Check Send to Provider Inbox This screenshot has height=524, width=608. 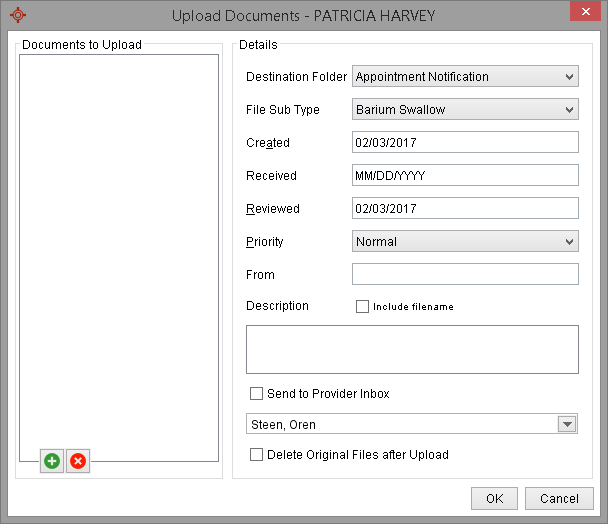(x=257, y=394)
